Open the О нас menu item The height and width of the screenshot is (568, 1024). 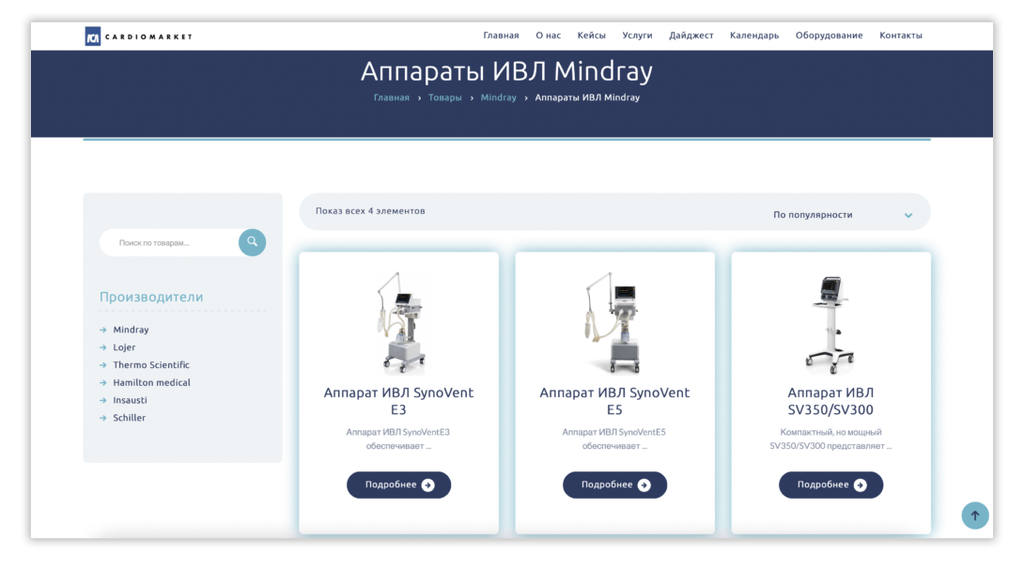[548, 35]
